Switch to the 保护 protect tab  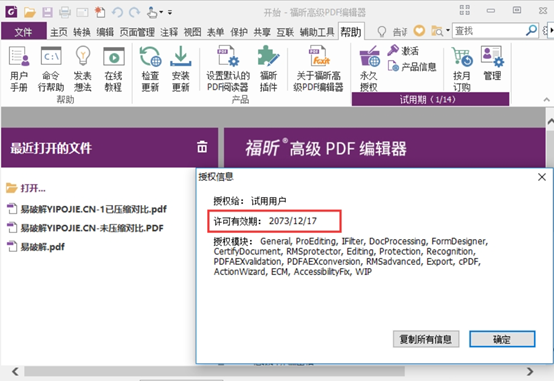click(239, 32)
